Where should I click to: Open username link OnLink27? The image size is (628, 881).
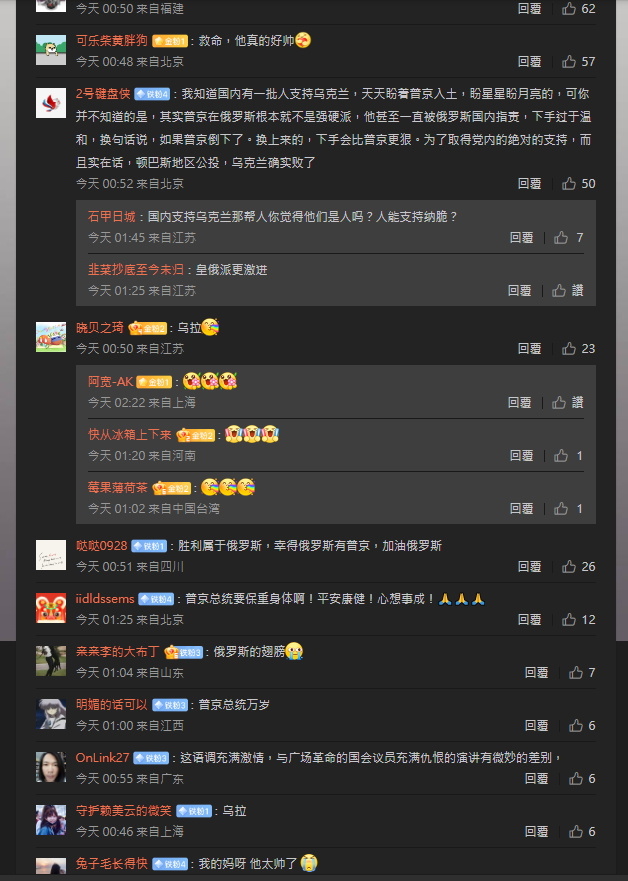[103, 757]
